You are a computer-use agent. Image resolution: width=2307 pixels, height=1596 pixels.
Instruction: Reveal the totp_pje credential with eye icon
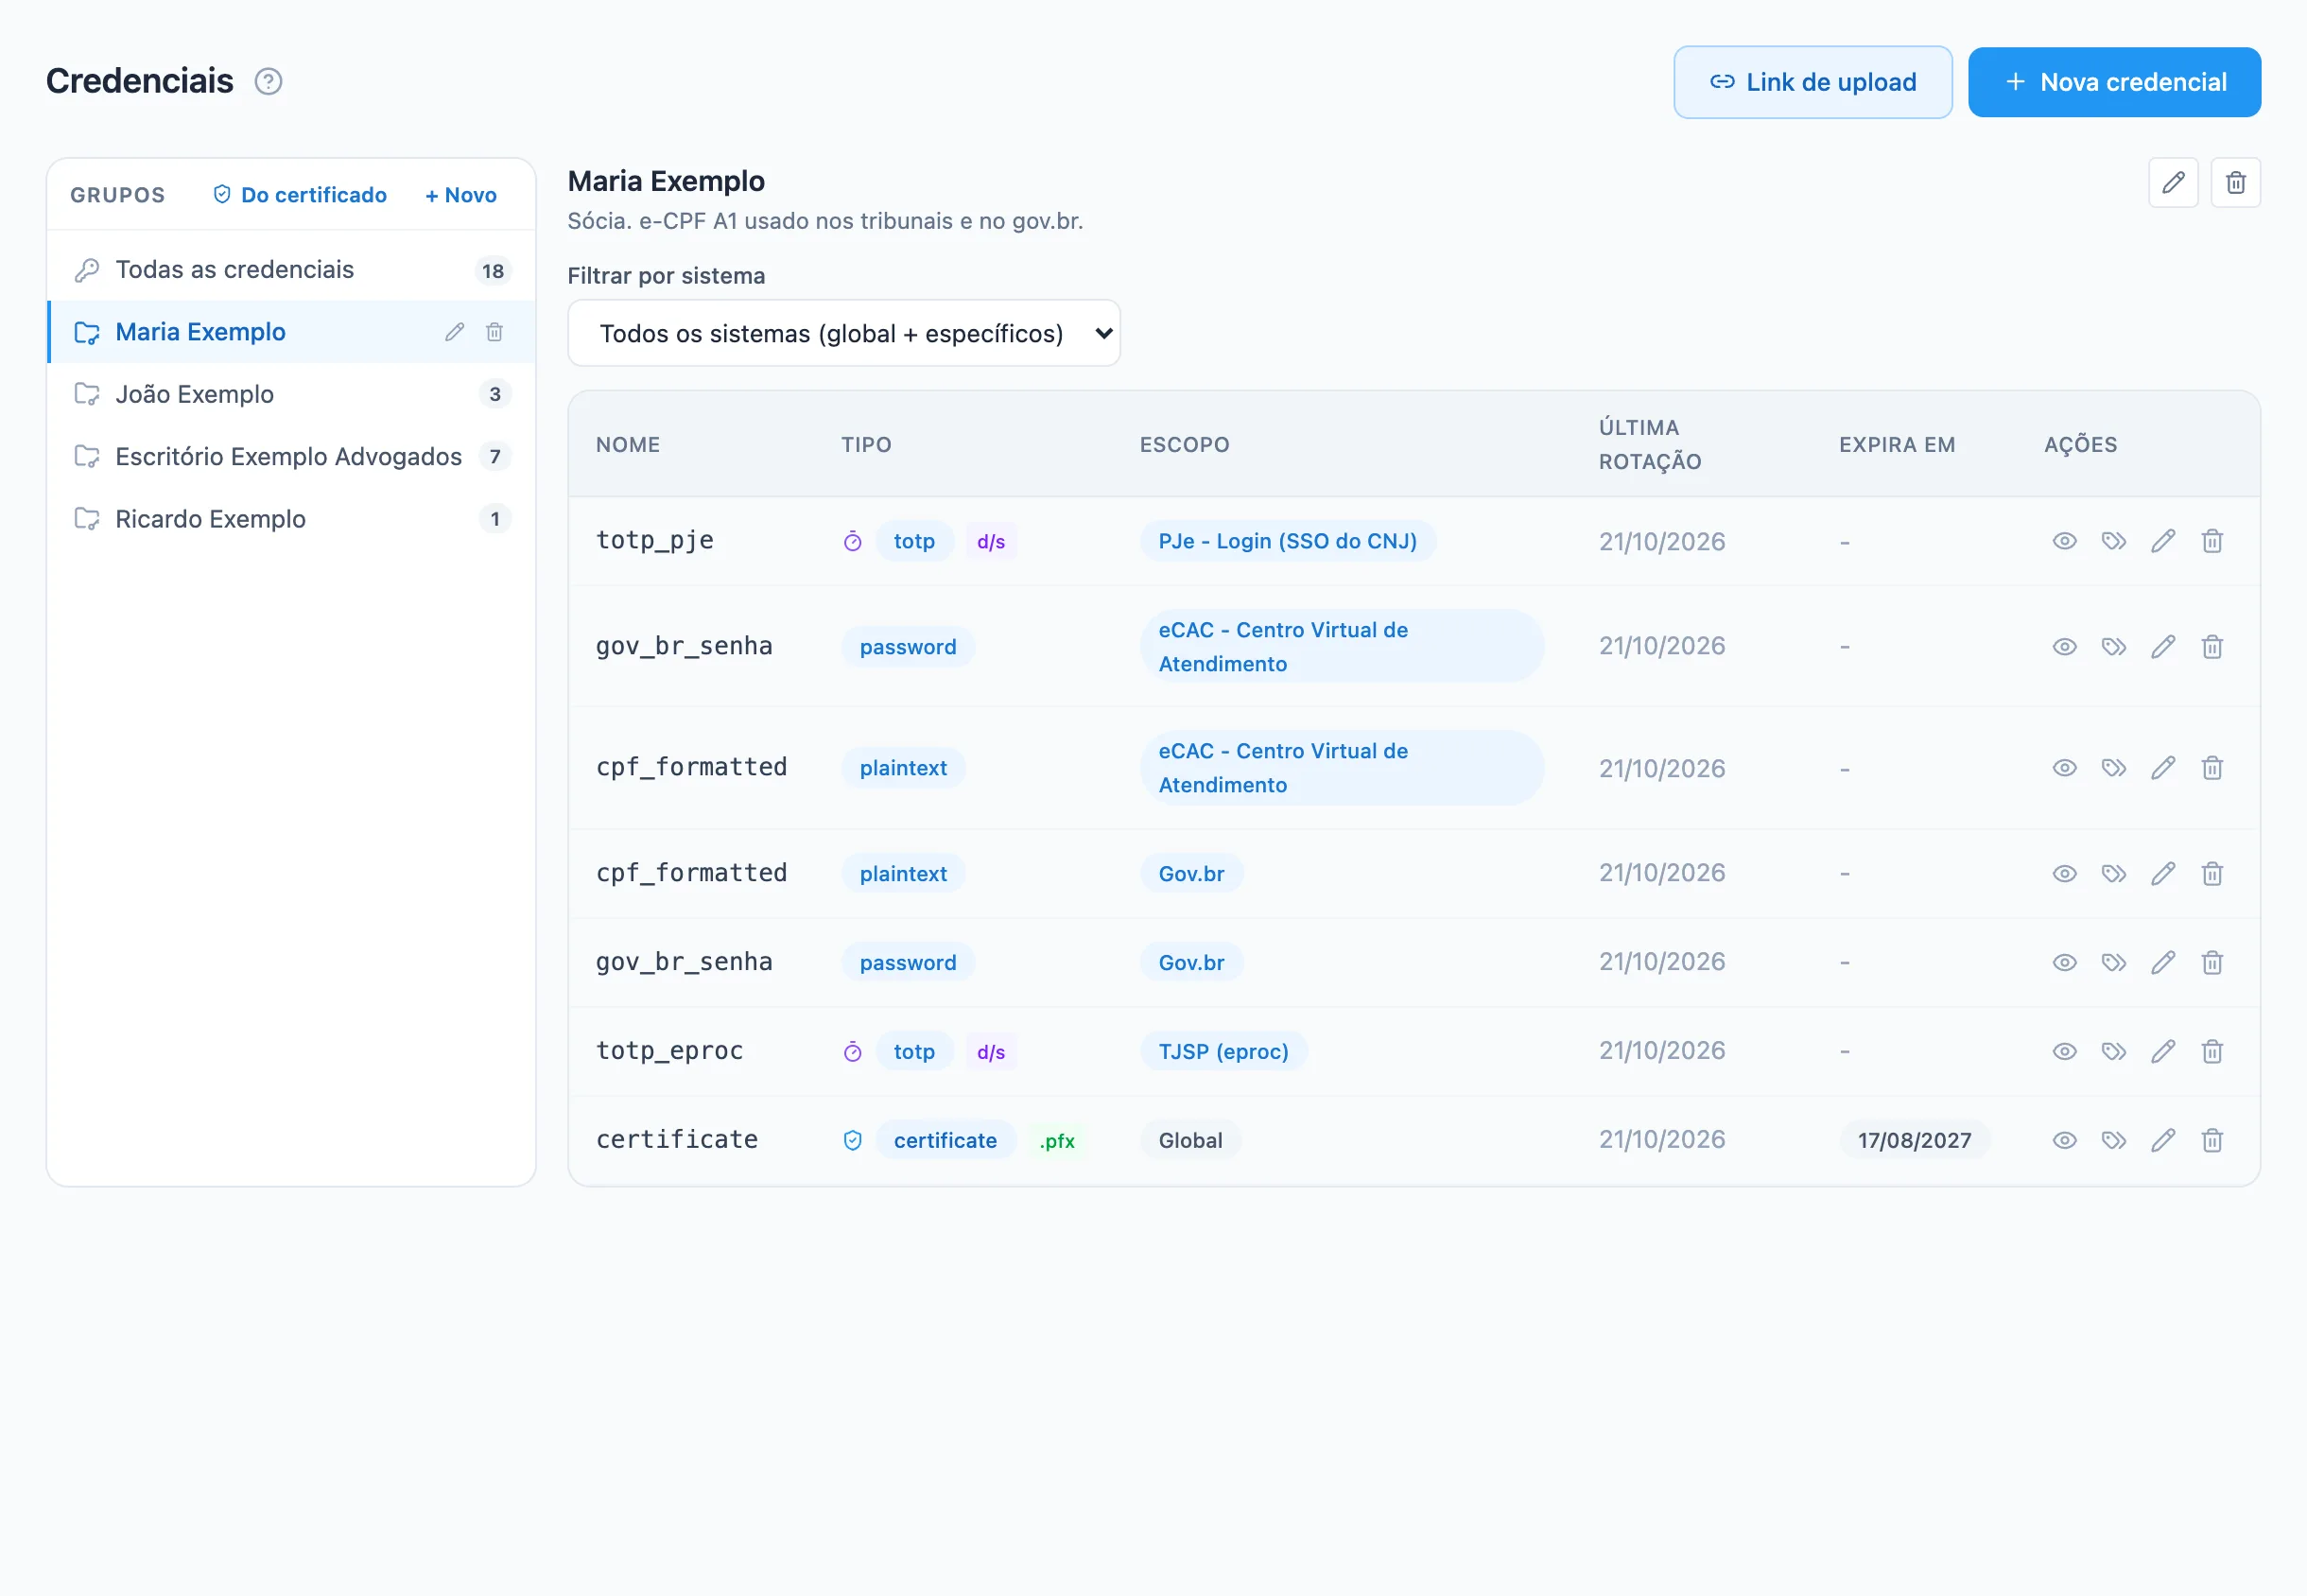pyautogui.click(x=2064, y=541)
